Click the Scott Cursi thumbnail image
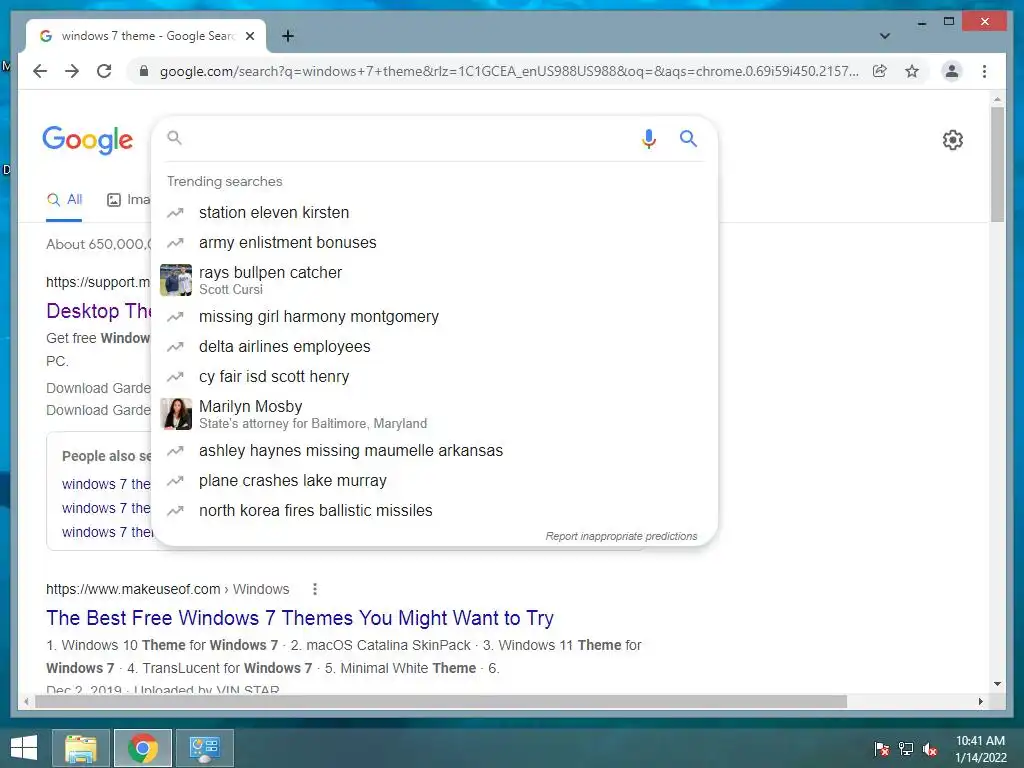The height and width of the screenshot is (768, 1024). click(x=176, y=280)
